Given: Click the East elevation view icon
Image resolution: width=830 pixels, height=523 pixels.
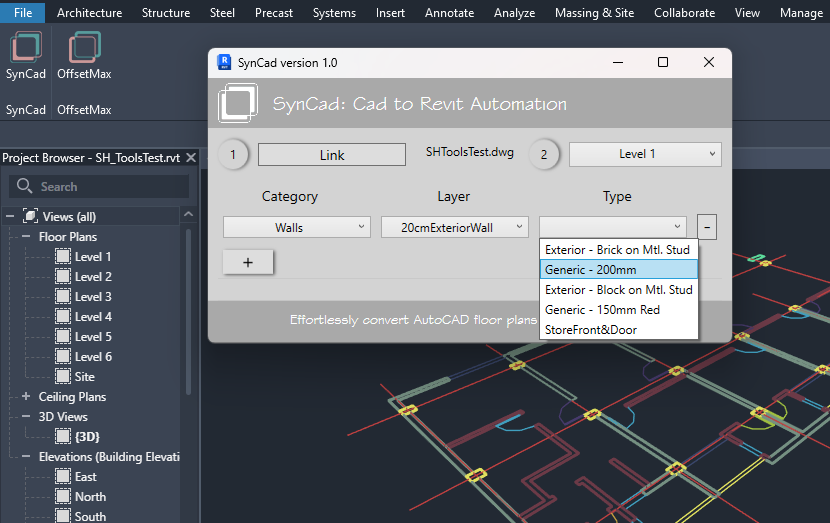Looking at the screenshot, I should (x=63, y=476).
